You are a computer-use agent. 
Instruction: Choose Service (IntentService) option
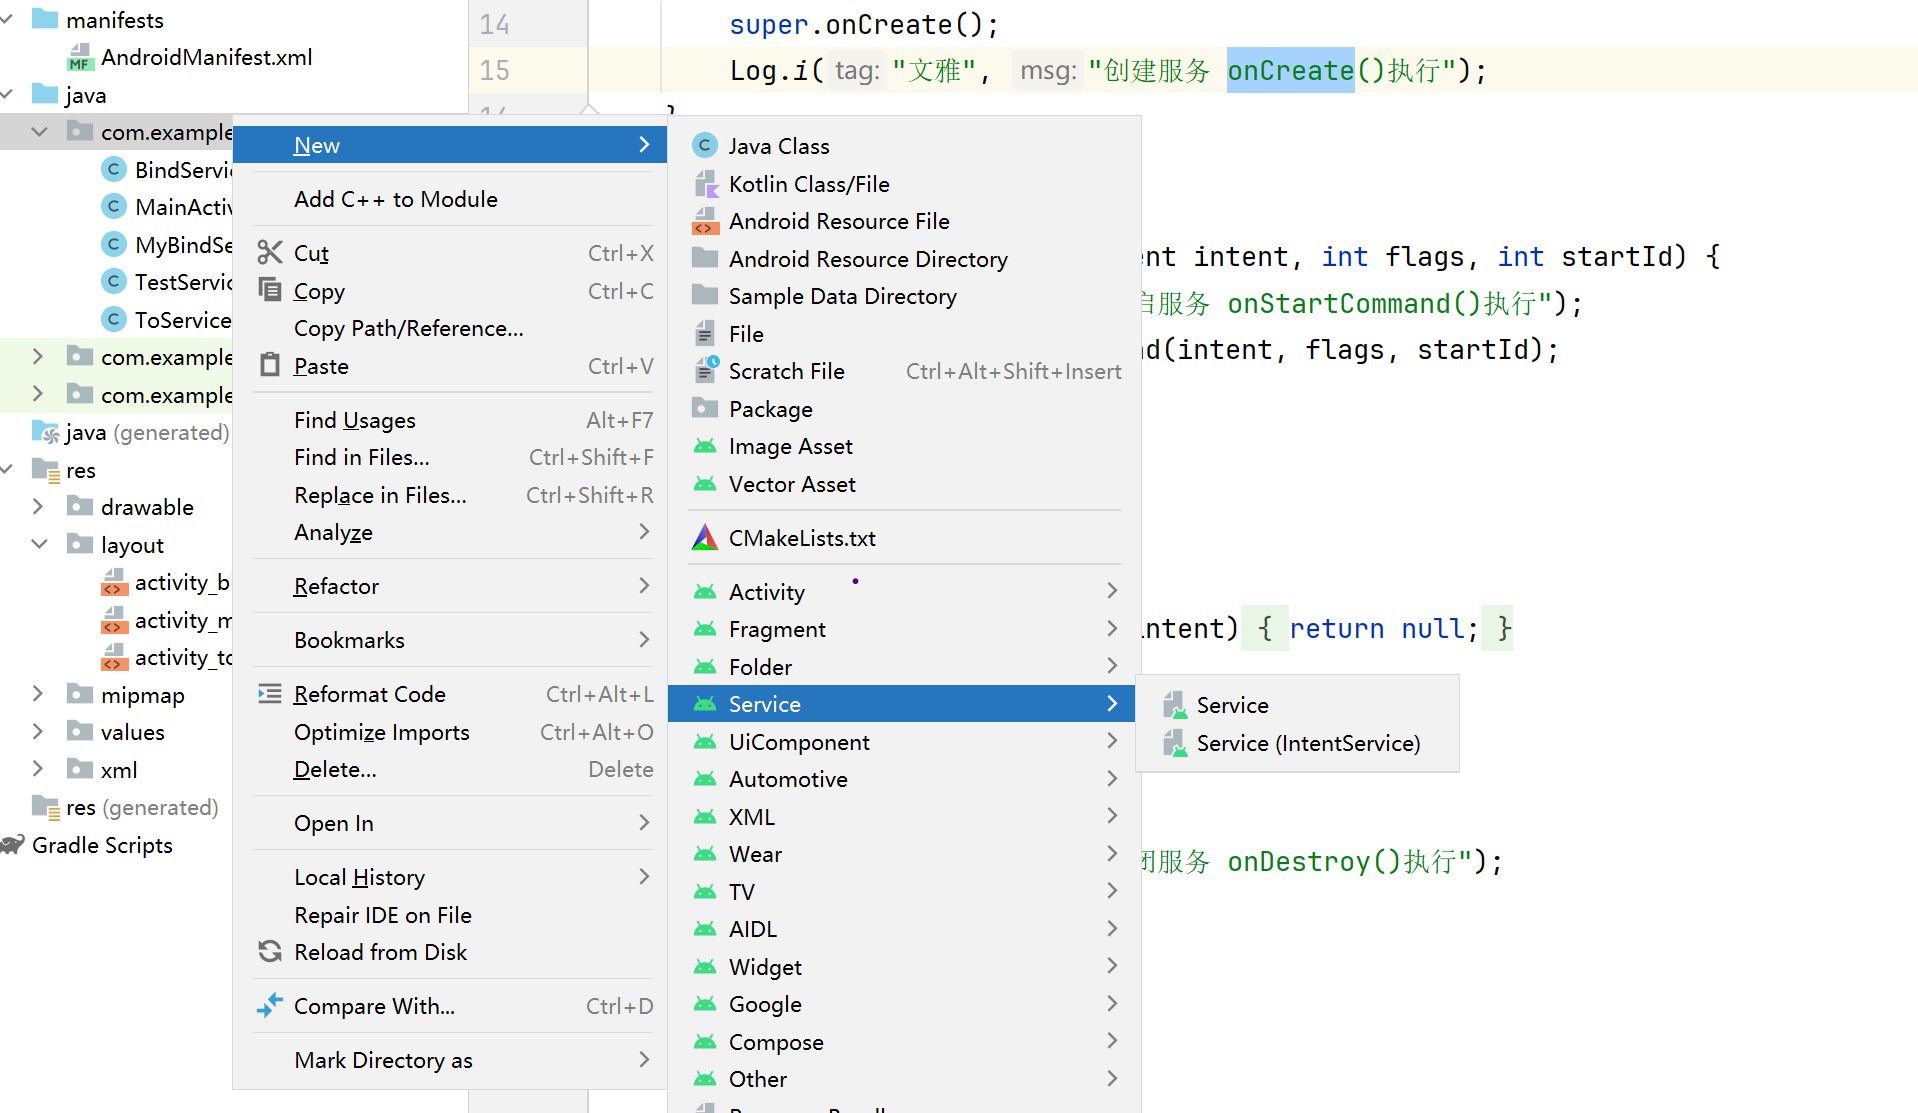pos(1297,743)
